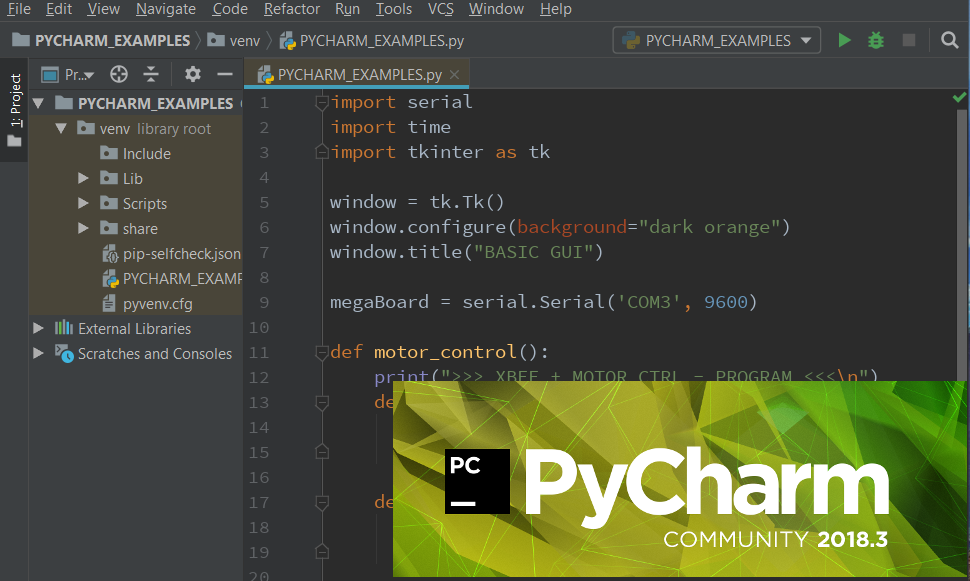Open the Tools menu
The image size is (970, 581).
click(393, 9)
